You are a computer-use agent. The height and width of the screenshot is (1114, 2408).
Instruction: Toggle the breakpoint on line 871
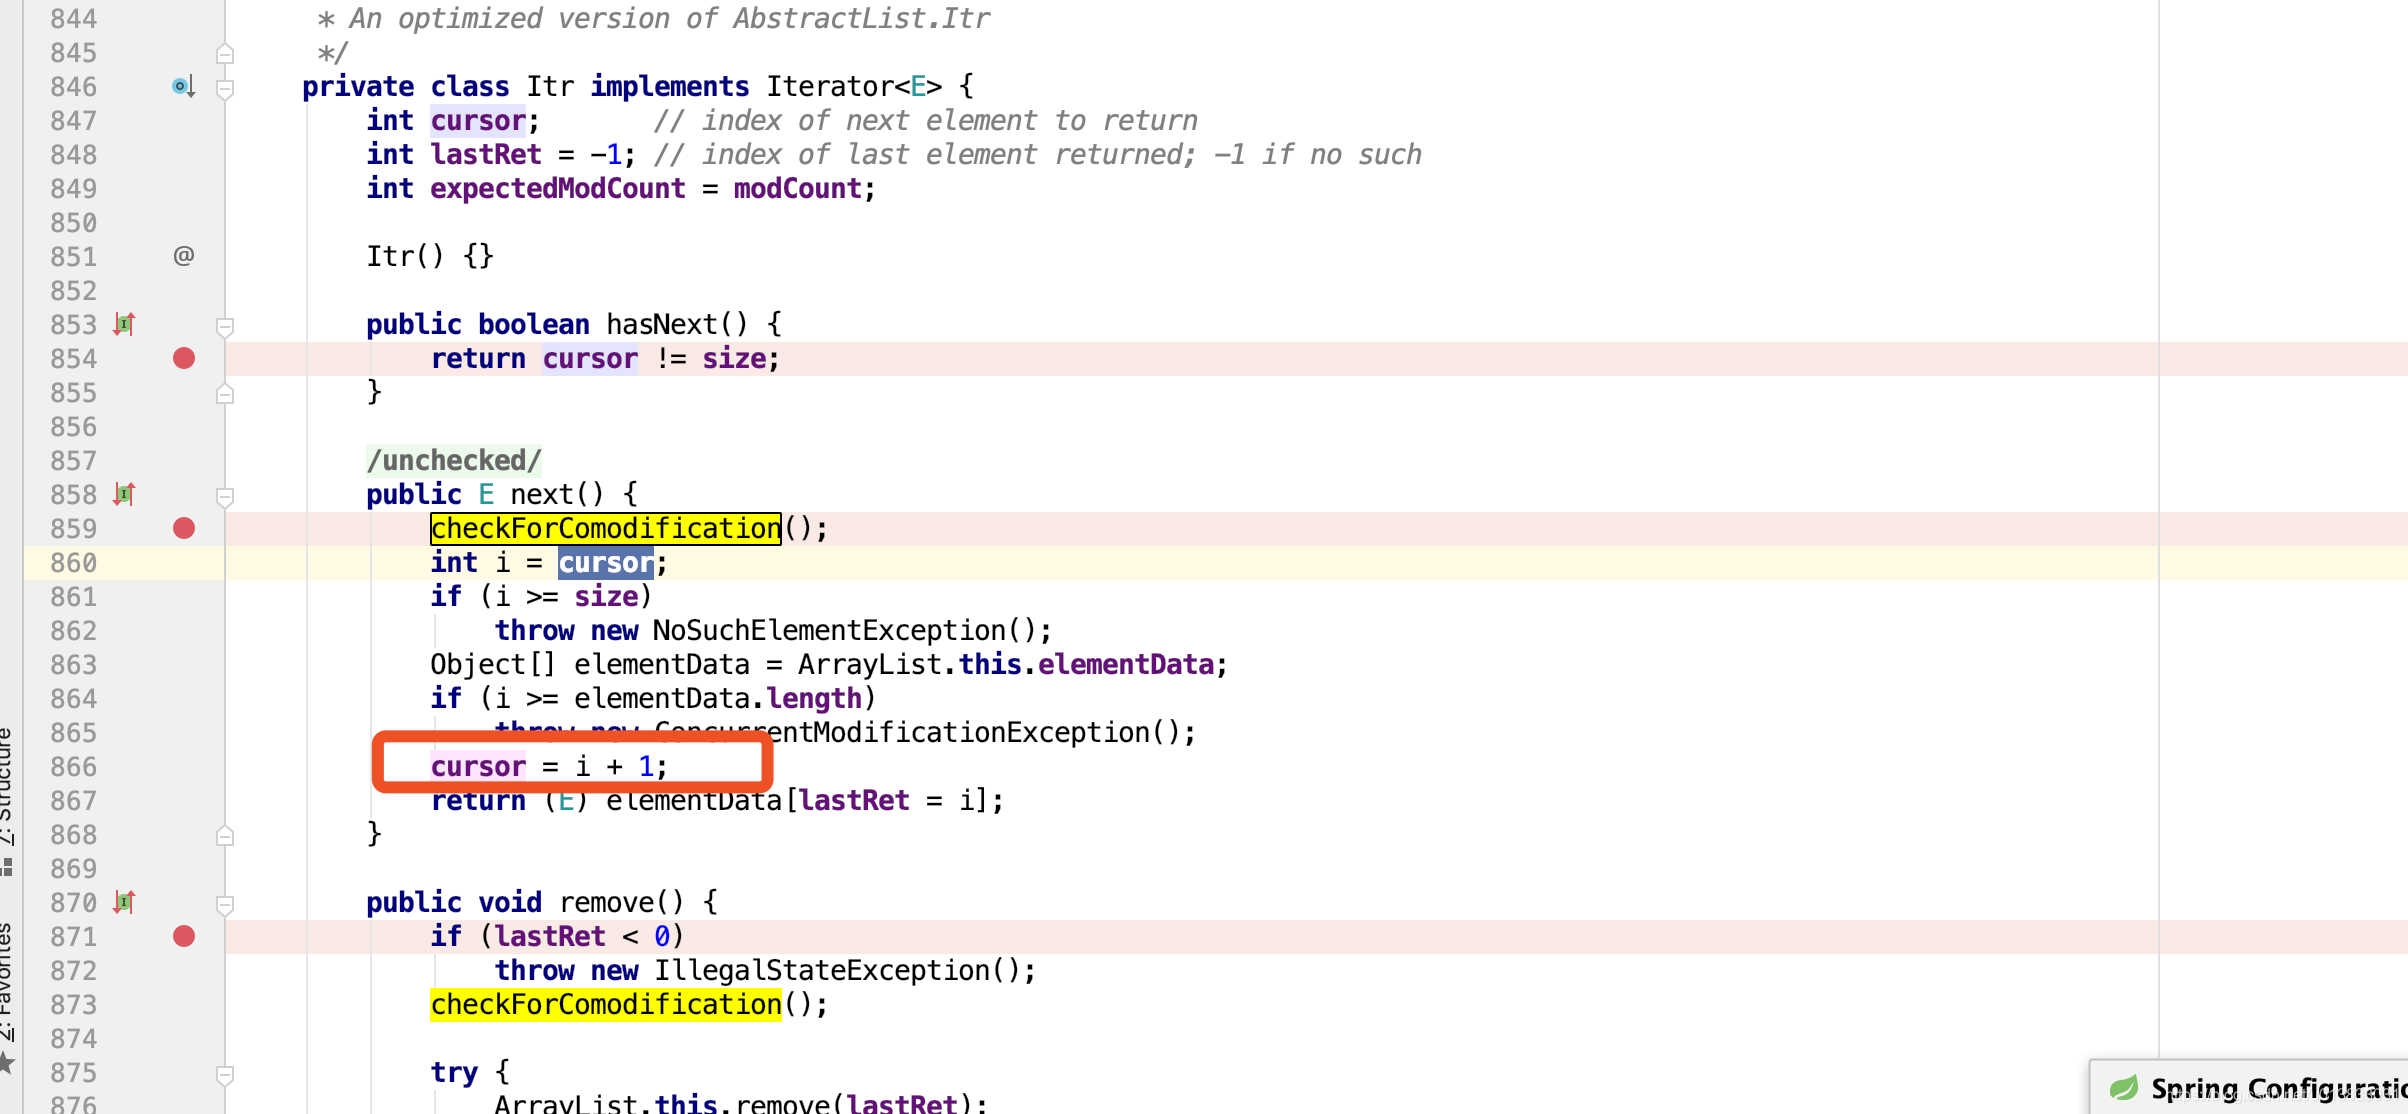[184, 937]
